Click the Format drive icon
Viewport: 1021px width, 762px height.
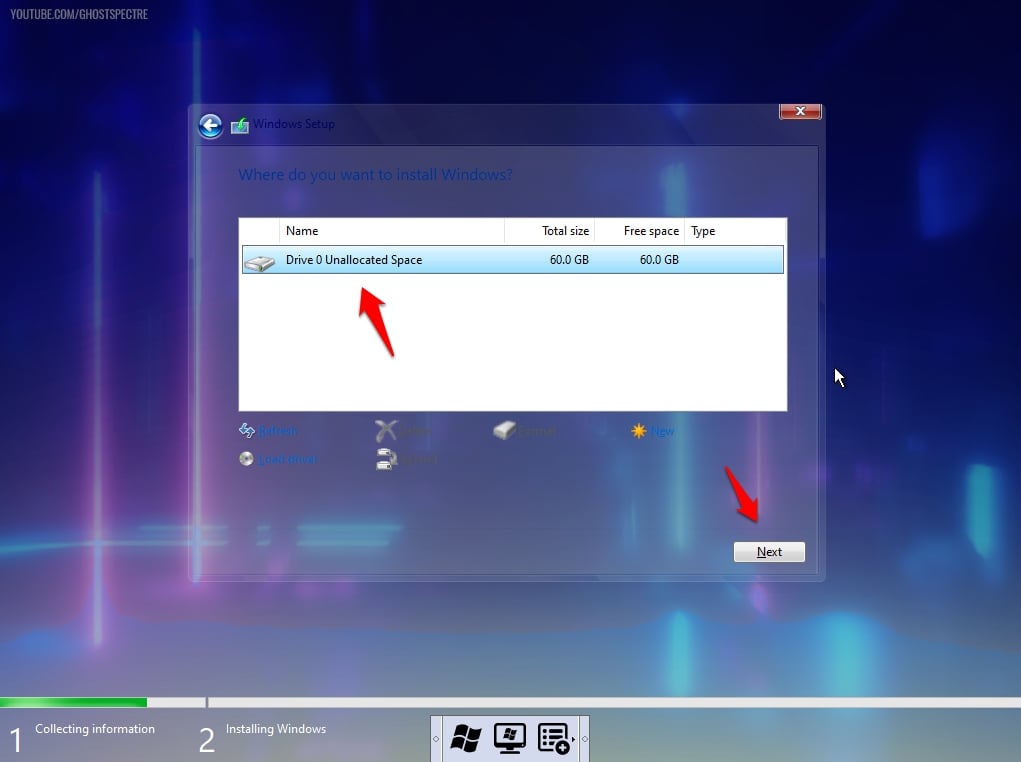pyautogui.click(x=505, y=431)
